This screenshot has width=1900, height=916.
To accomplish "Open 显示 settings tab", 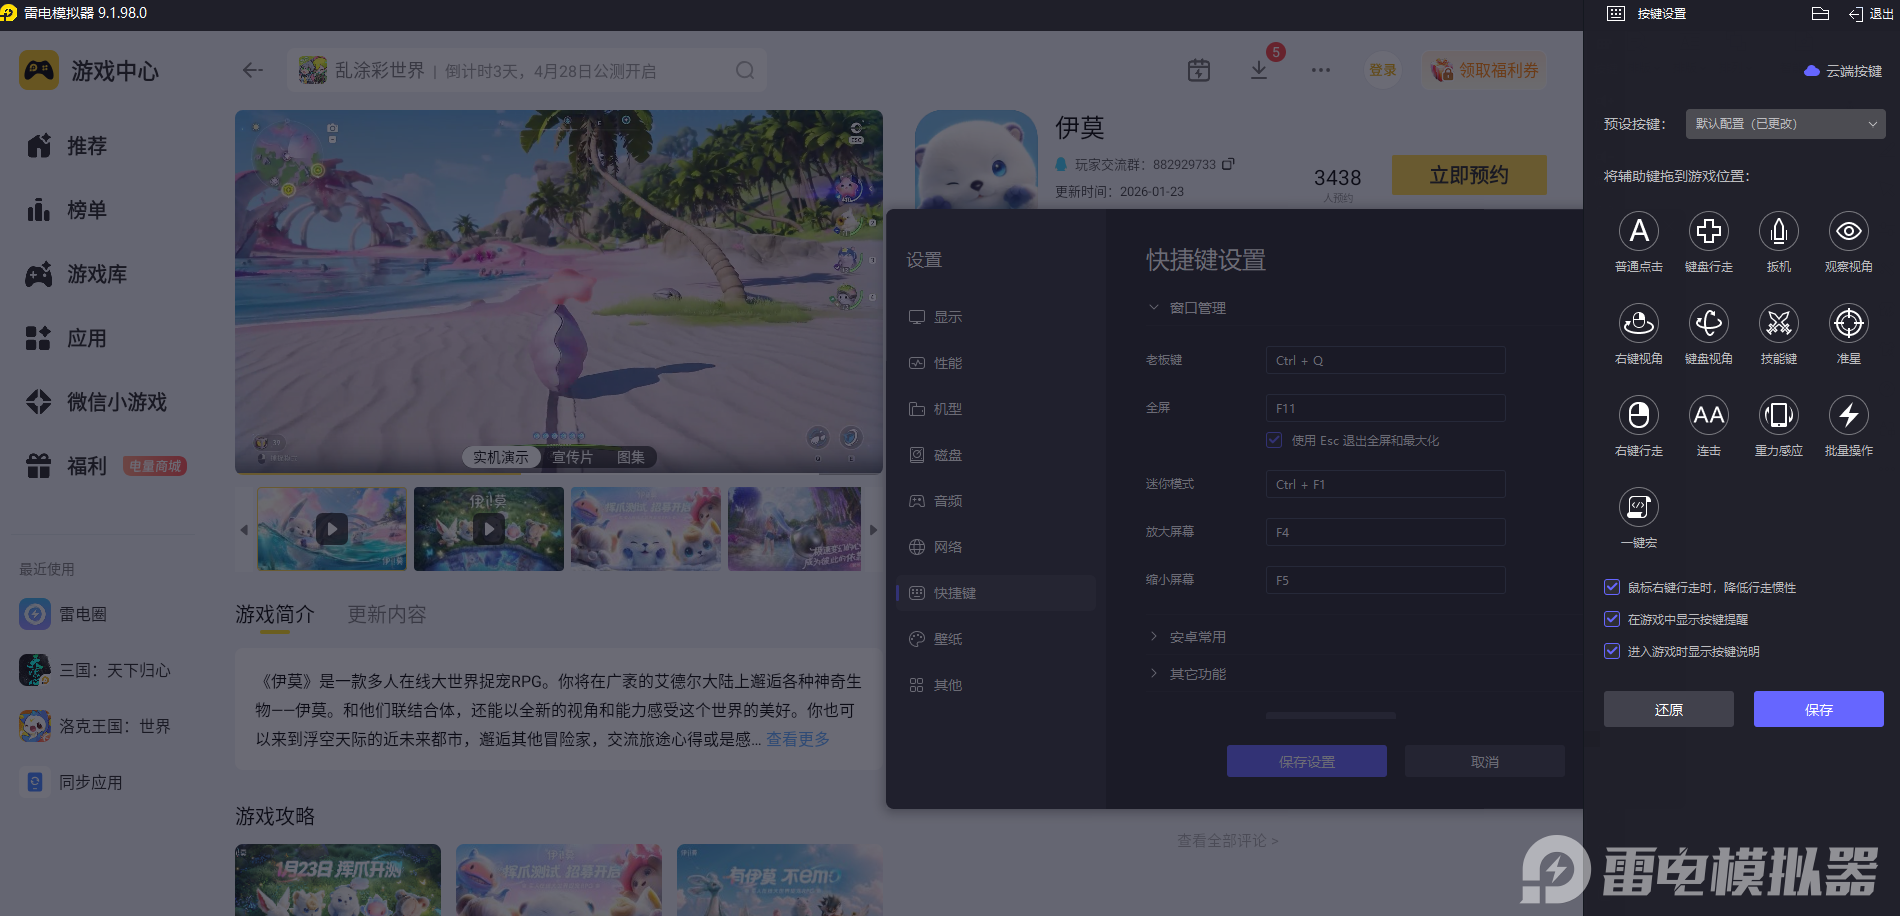I will point(996,317).
